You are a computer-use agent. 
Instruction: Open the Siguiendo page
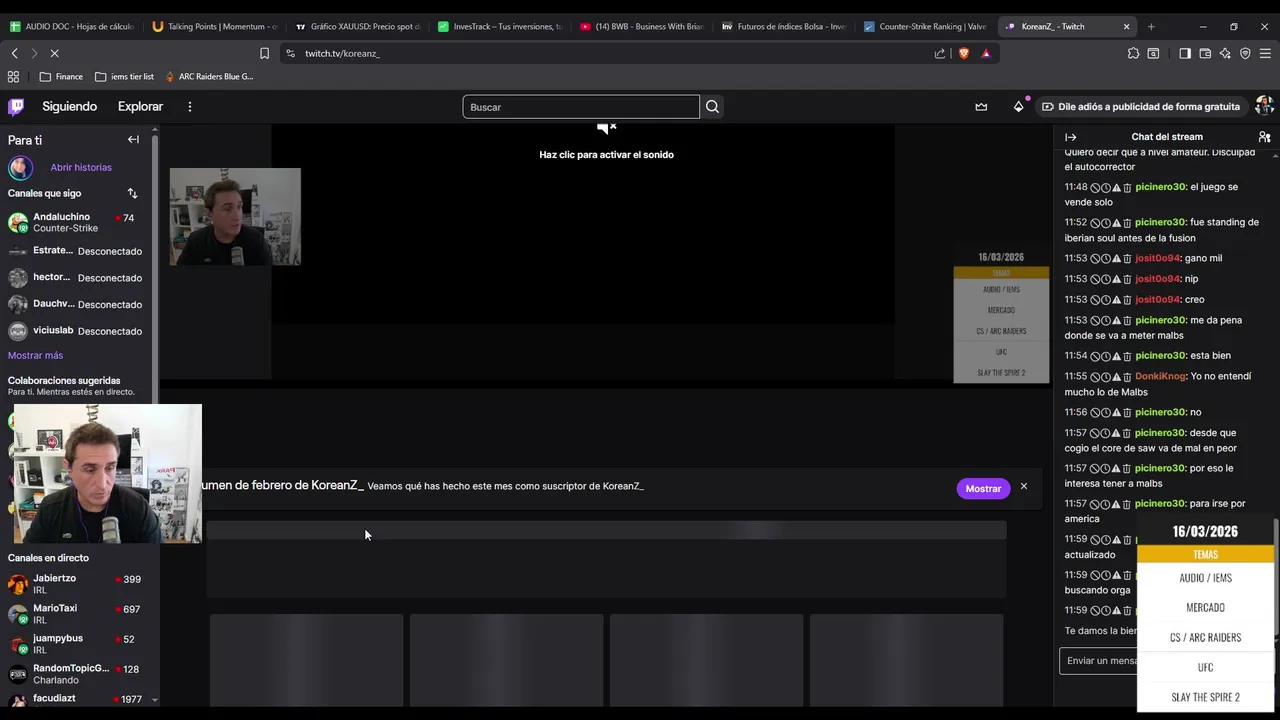[69, 107]
